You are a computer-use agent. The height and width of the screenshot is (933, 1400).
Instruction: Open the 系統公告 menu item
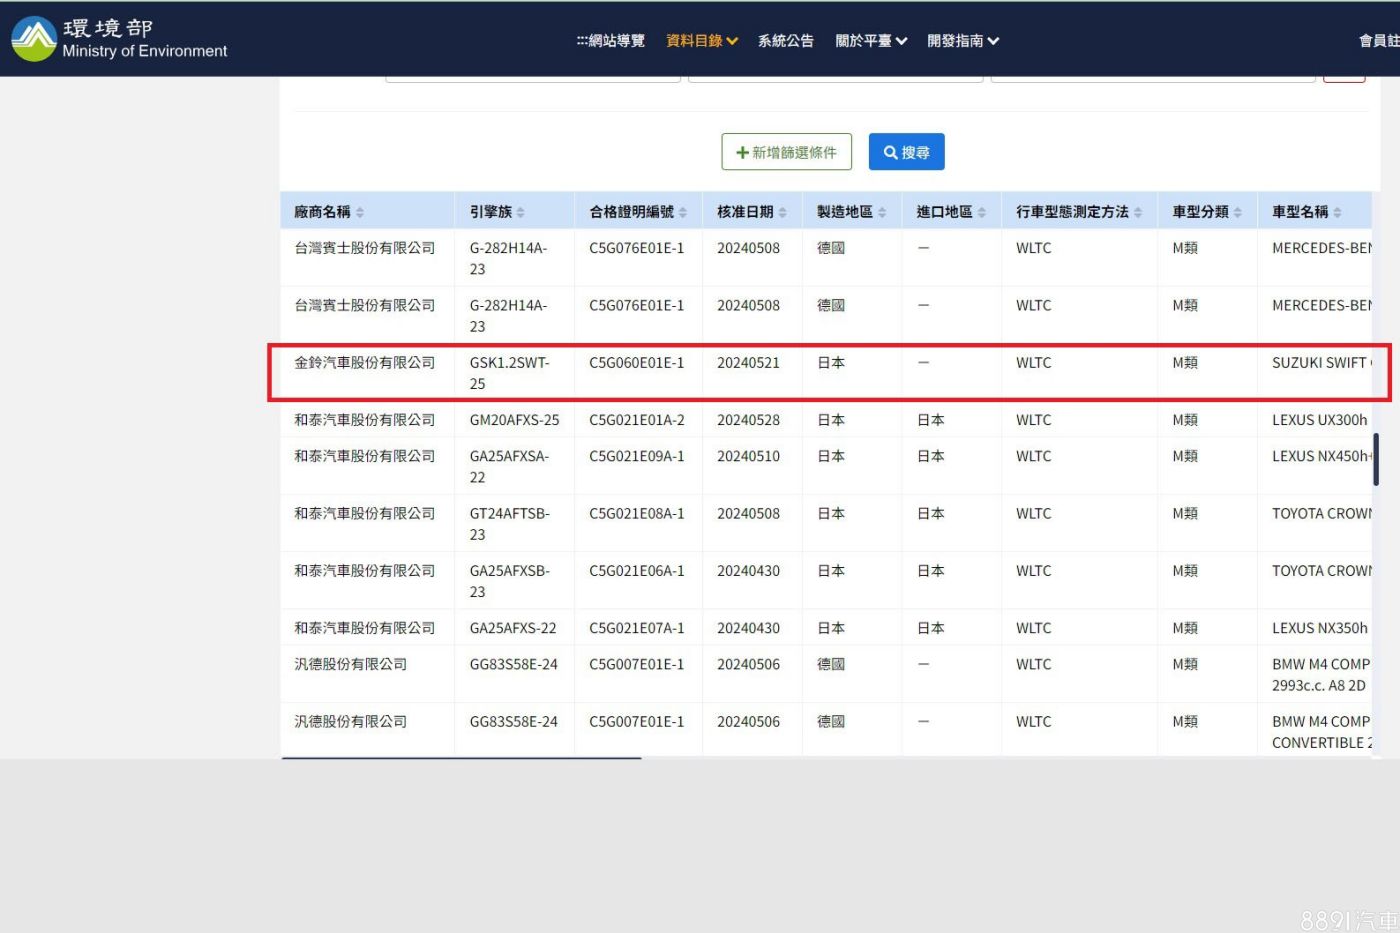click(x=785, y=41)
